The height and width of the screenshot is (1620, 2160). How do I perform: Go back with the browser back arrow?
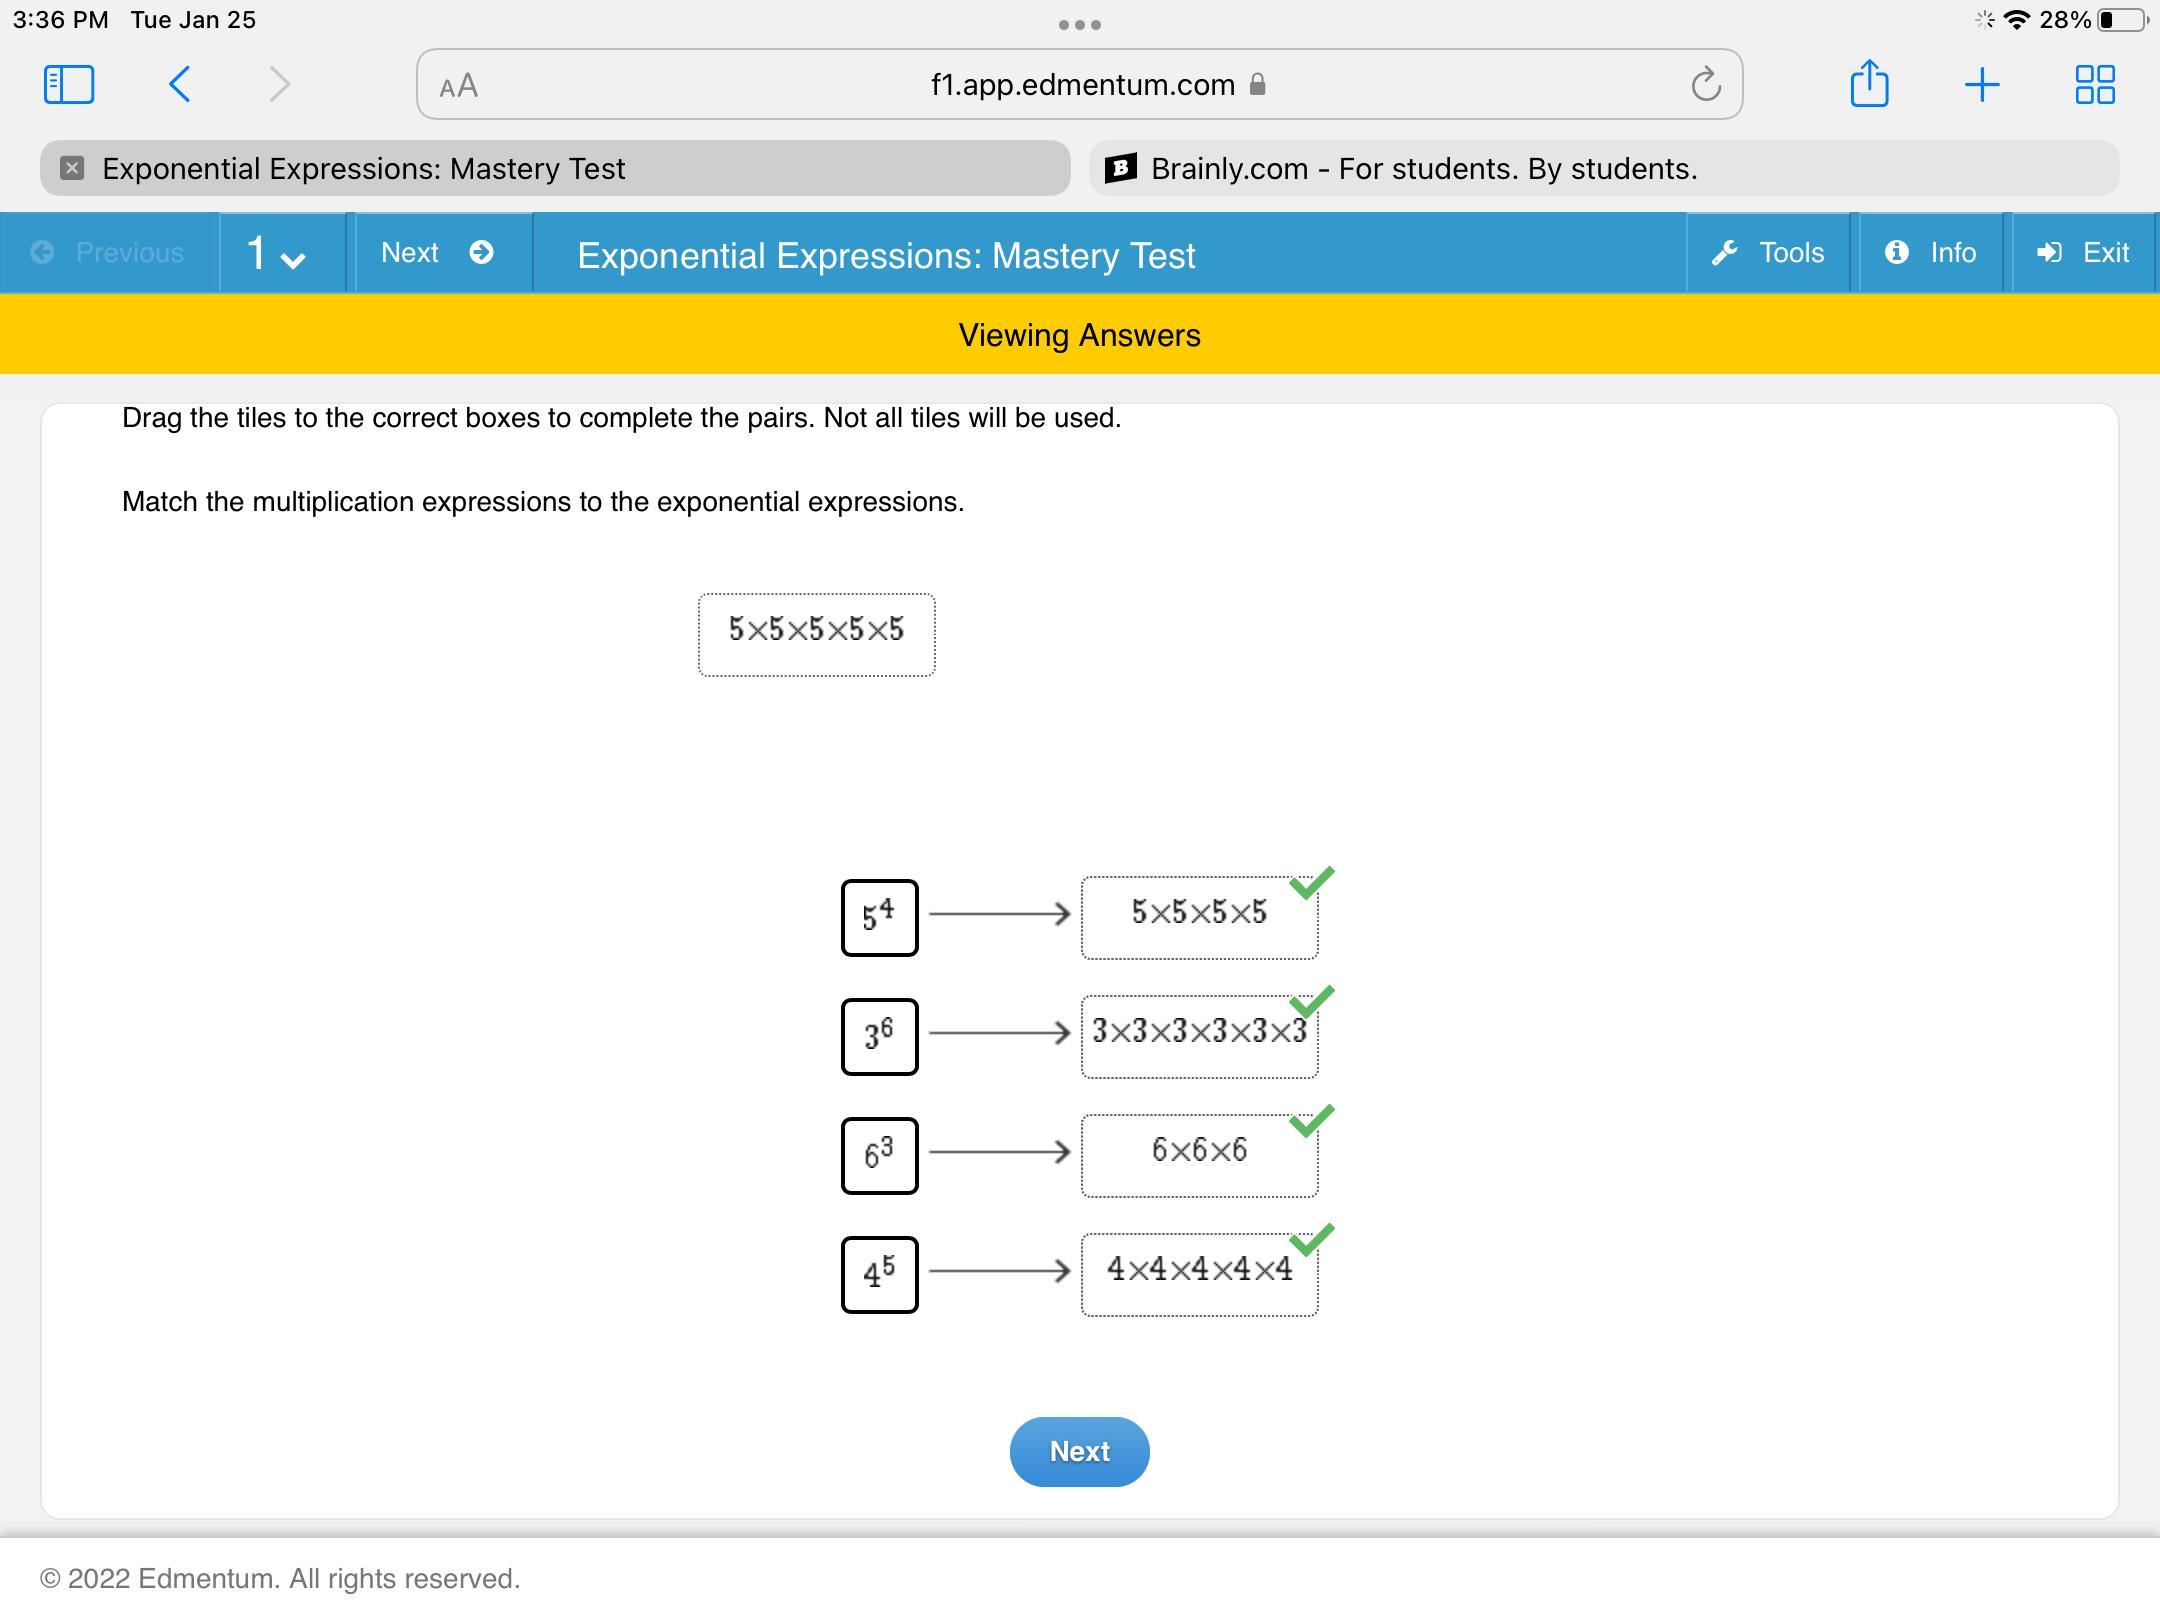coord(180,84)
